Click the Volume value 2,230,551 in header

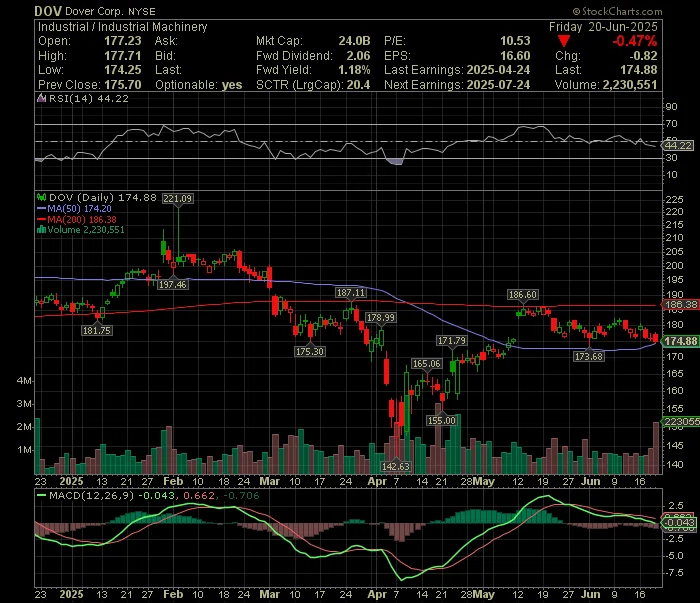coord(630,85)
